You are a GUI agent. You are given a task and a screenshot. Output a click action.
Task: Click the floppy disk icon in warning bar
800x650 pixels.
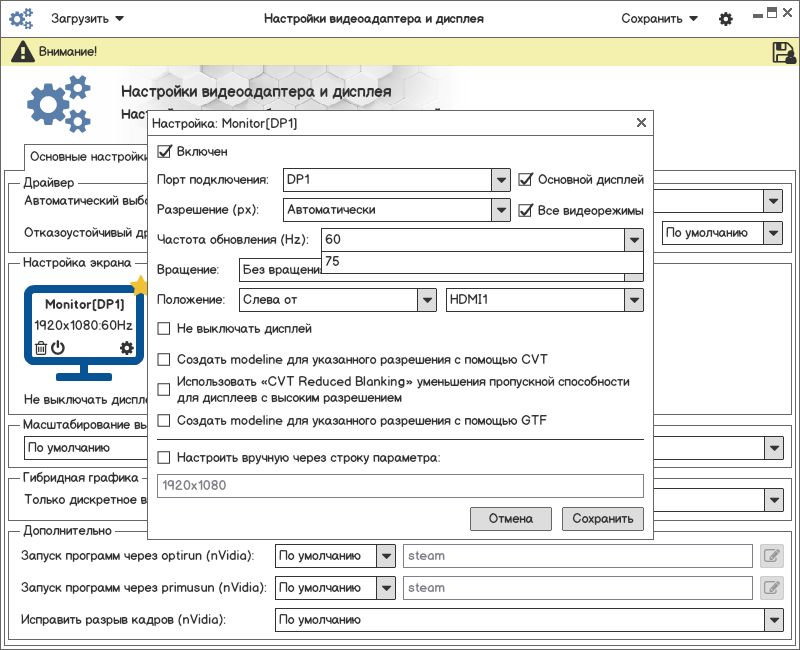click(x=783, y=52)
